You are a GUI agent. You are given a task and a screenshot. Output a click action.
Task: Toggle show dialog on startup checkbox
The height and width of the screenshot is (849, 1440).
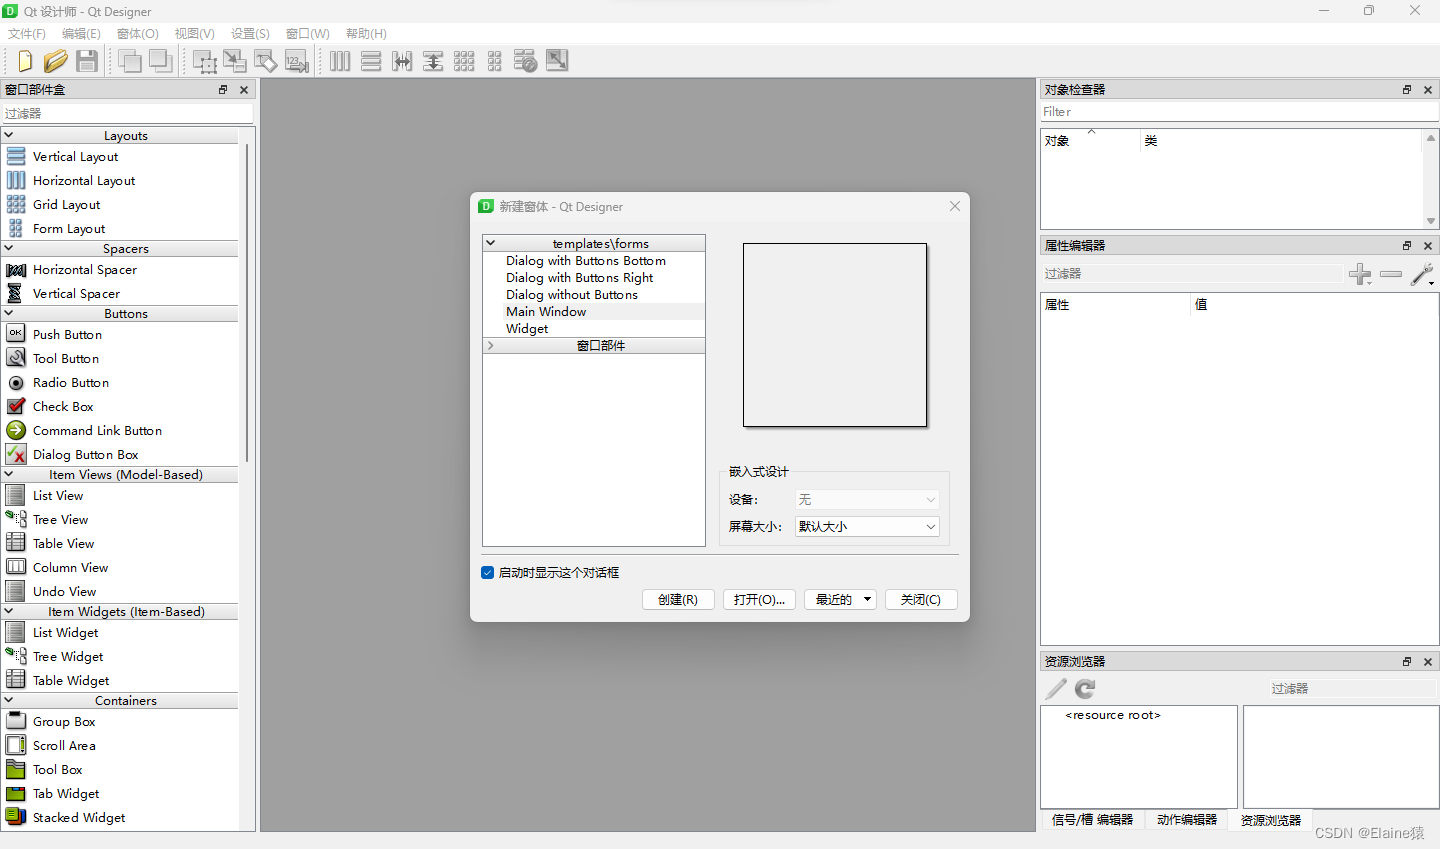click(x=488, y=573)
